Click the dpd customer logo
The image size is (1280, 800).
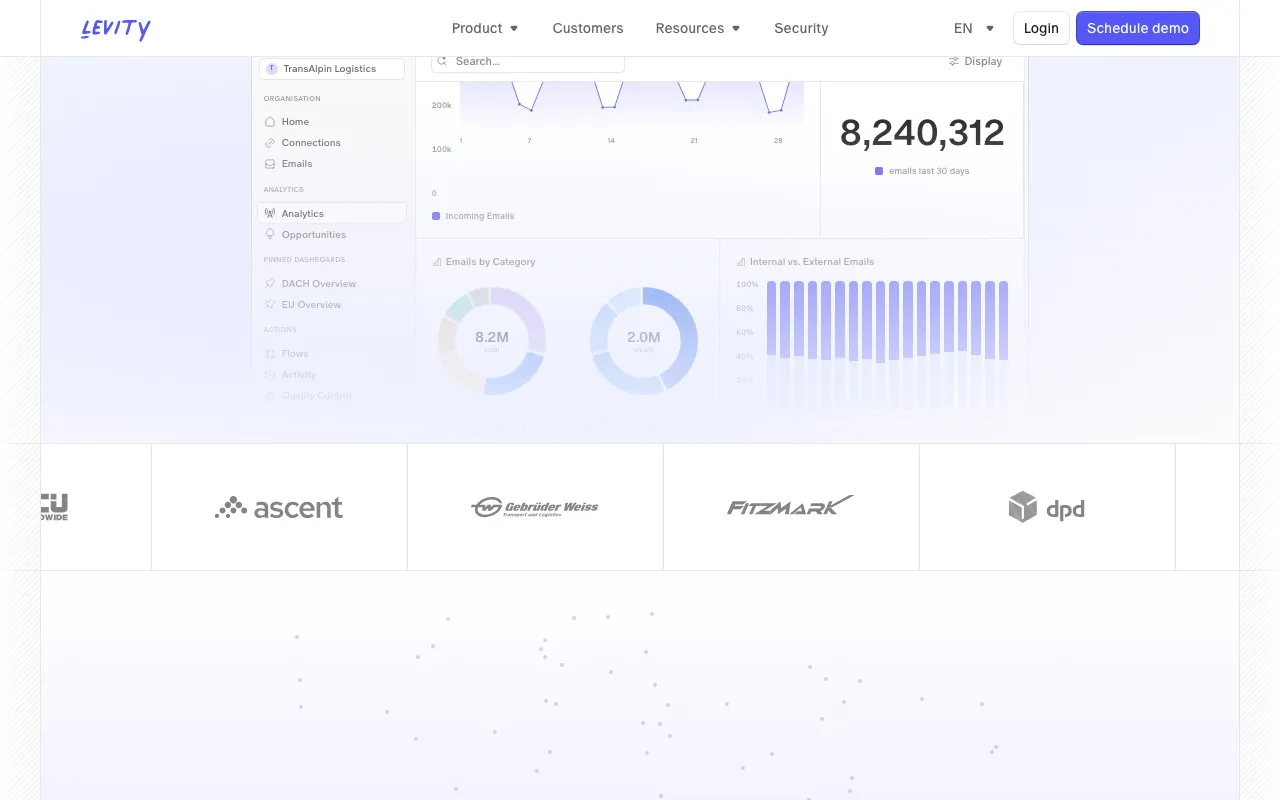[1047, 507]
